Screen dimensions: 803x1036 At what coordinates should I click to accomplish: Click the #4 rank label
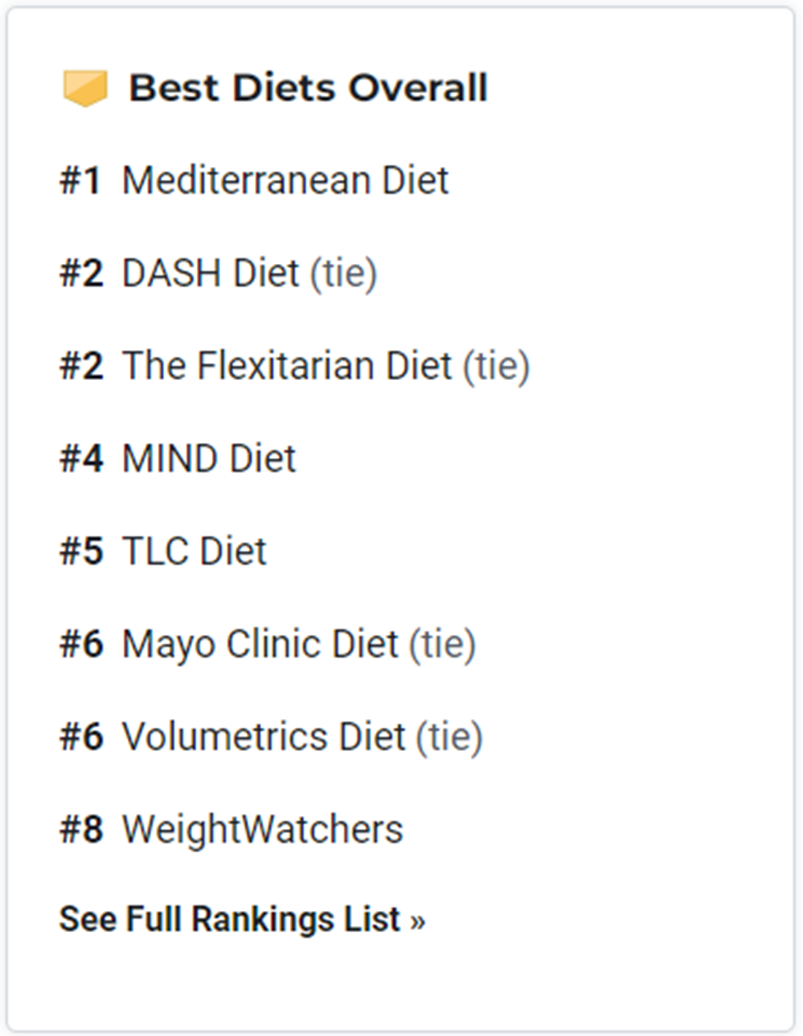pos(81,459)
